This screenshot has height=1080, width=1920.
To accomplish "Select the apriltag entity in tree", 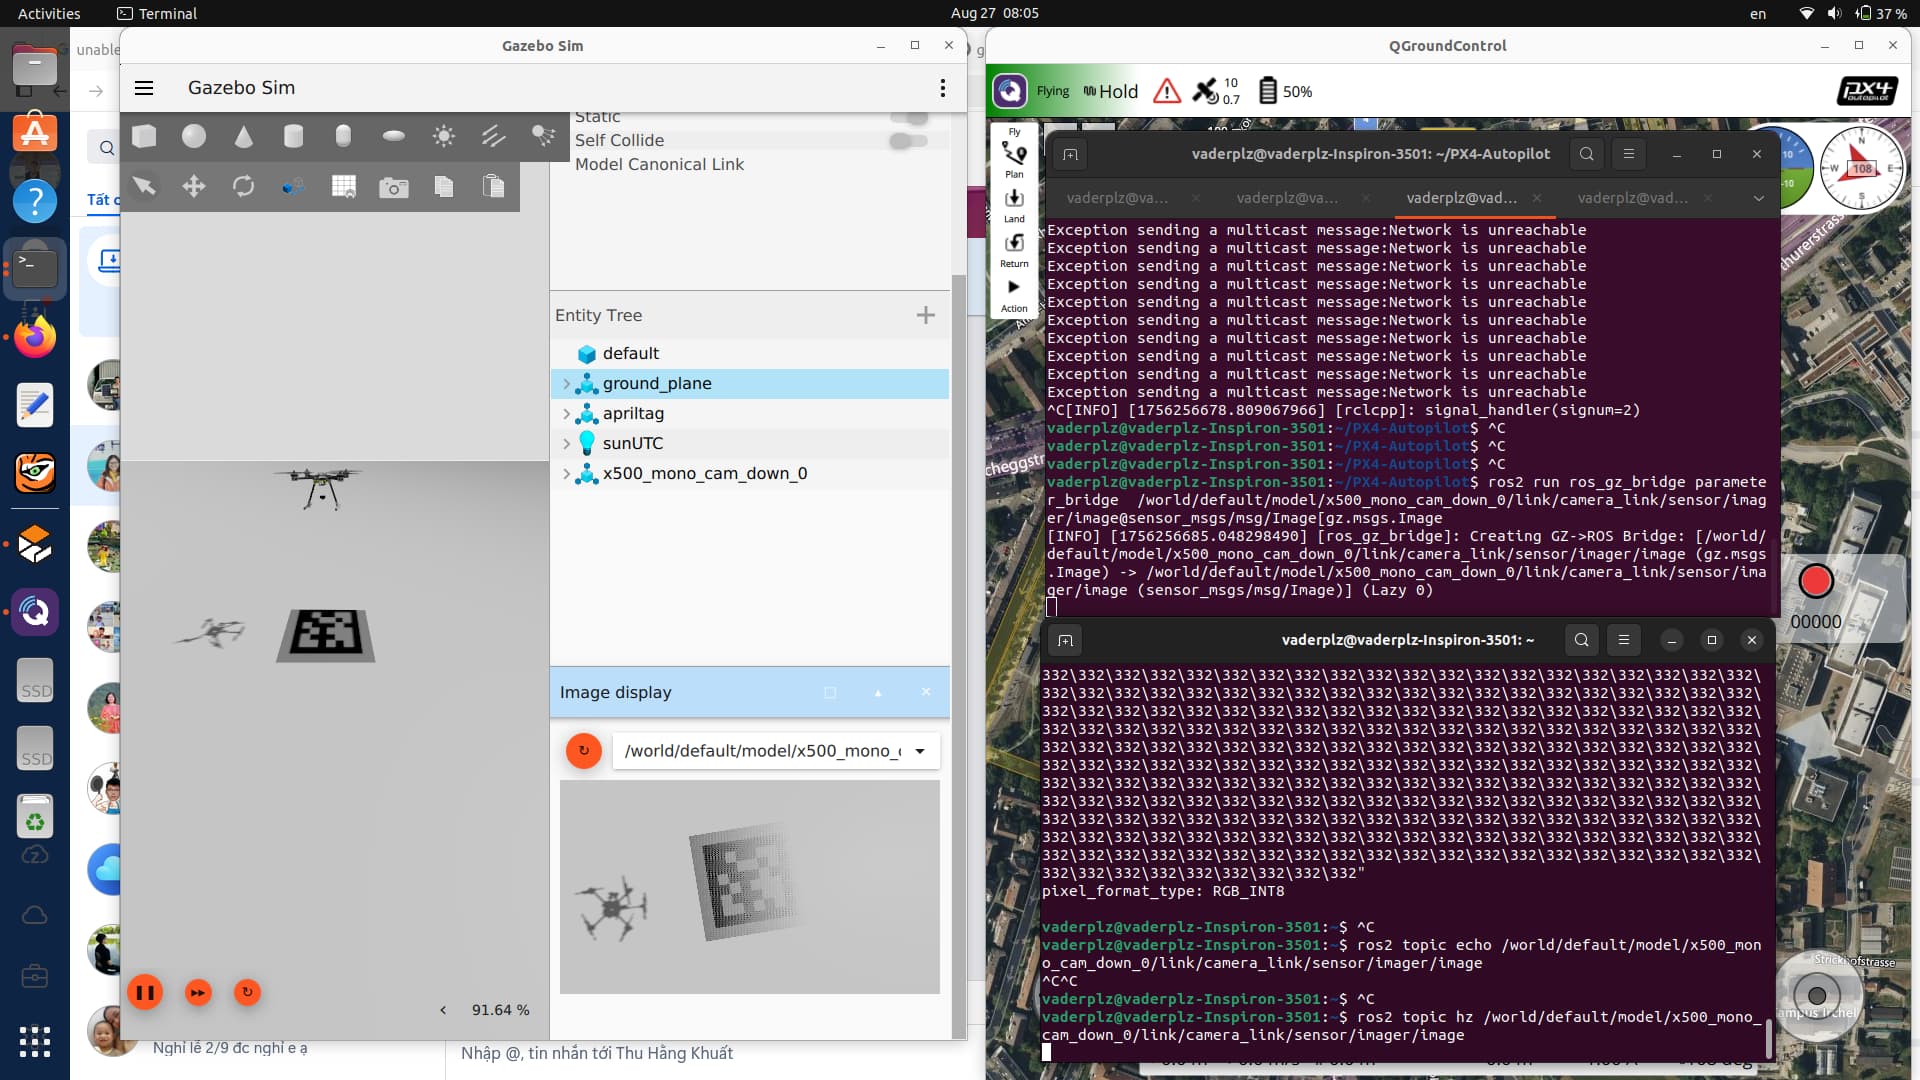I will point(633,414).
